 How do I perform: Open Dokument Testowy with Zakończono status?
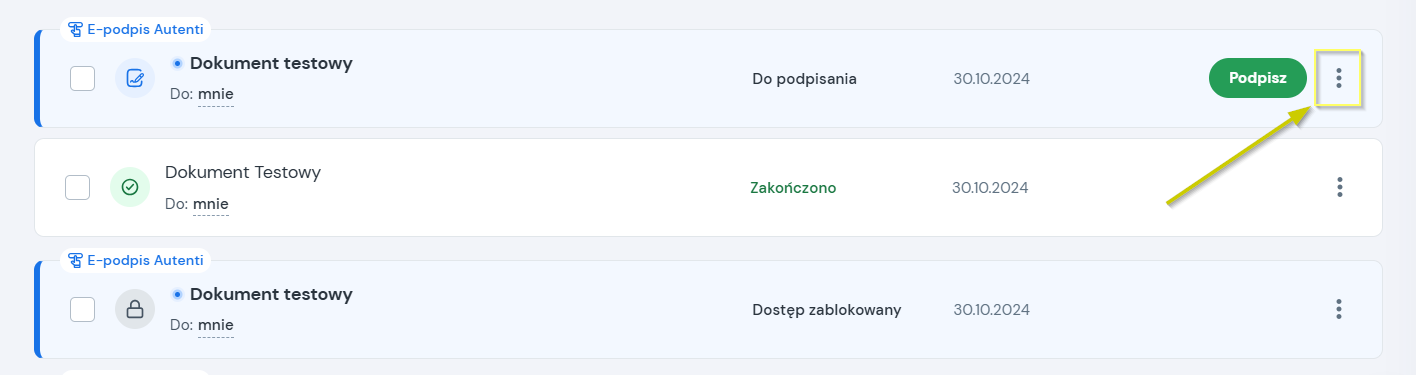(x=243, y=172)
